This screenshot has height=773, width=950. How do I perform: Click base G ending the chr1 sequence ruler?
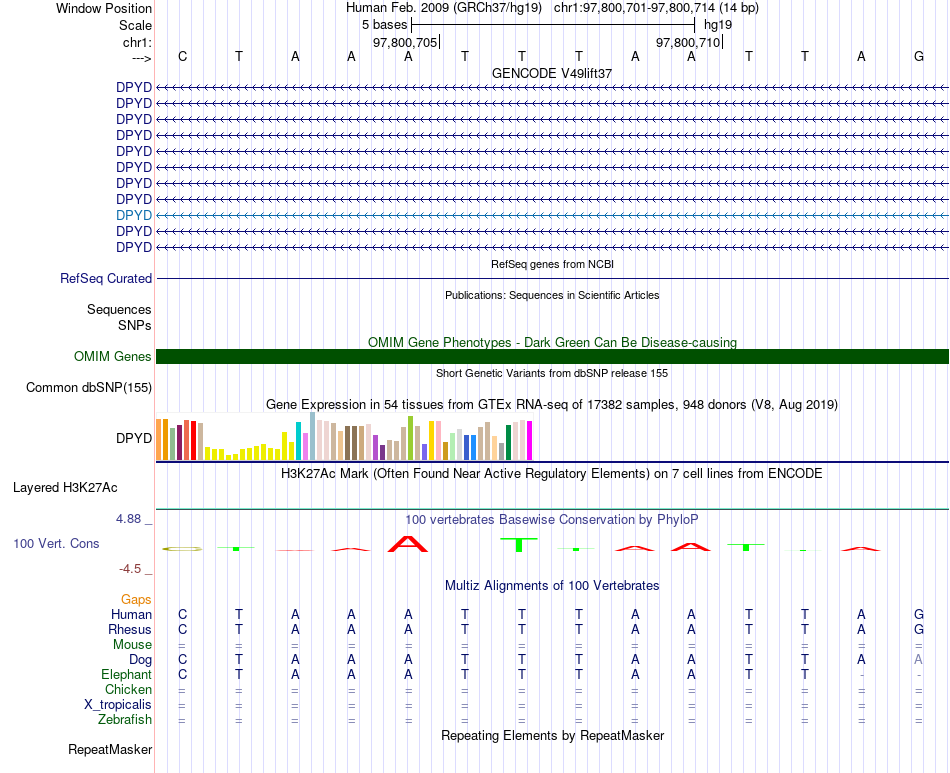pos(918,56)
